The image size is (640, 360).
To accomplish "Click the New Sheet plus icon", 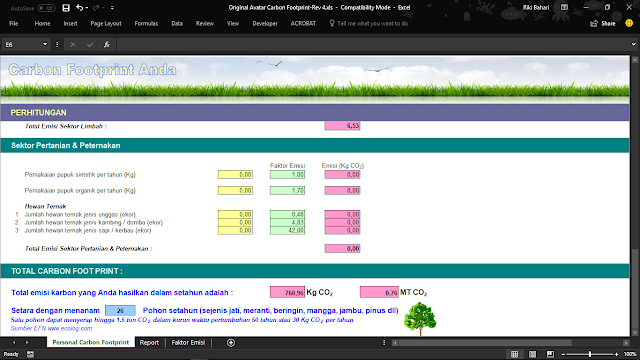I will (x=231, y=343).
